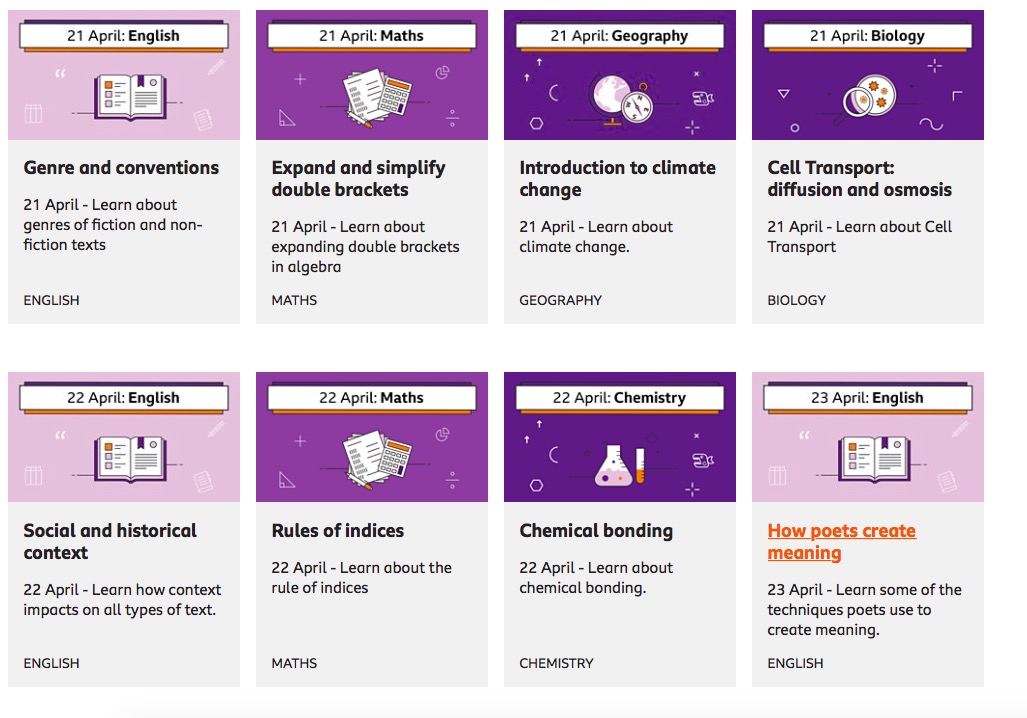Open the 'Genre and conventions' lesson
This screenshot has height=718, width=1027.
pyautogui.click(x=121, y=168)
